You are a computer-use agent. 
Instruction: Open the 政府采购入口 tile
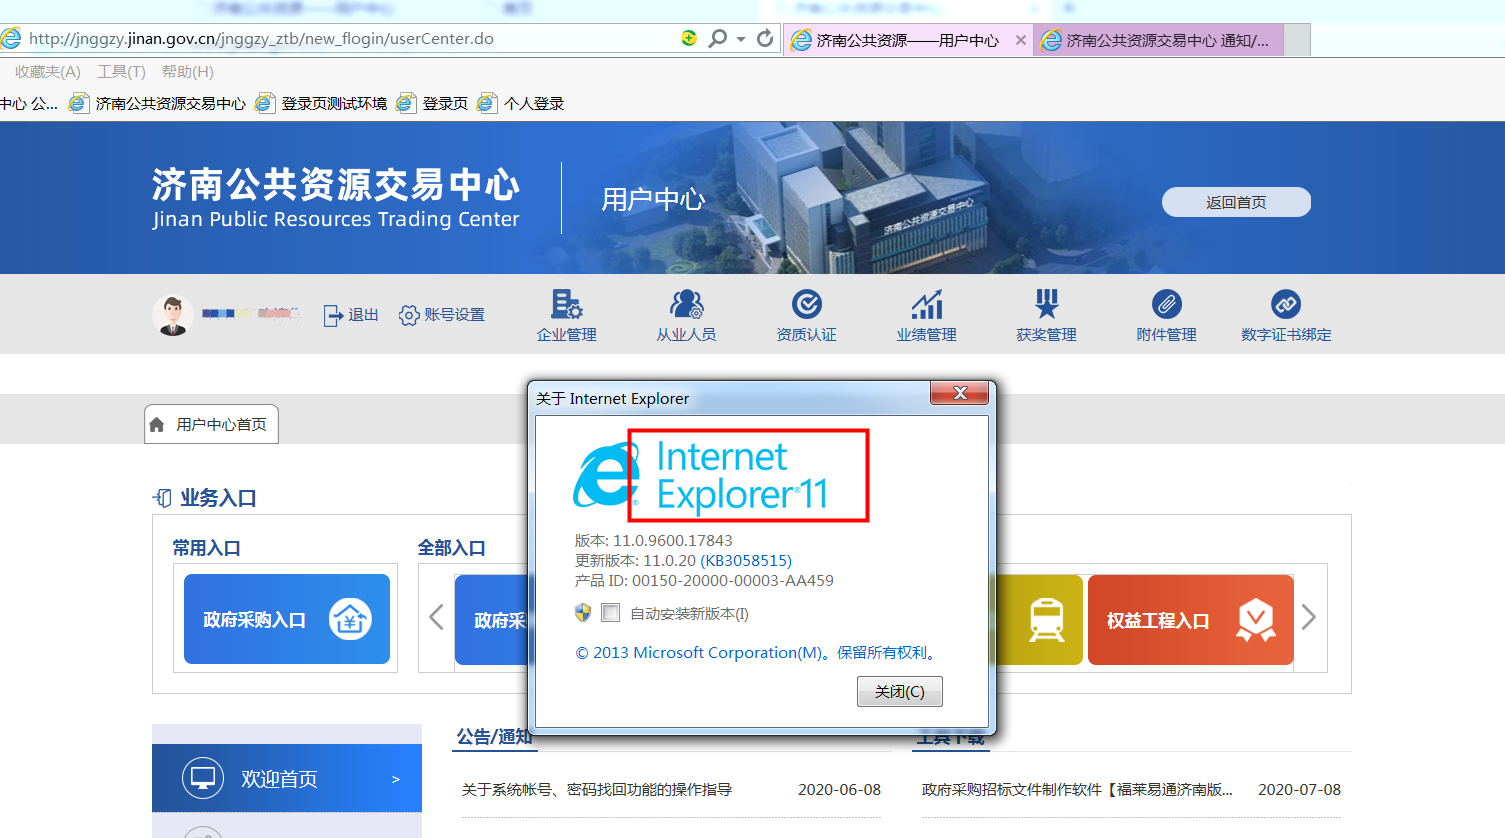(x=286, y=619)
